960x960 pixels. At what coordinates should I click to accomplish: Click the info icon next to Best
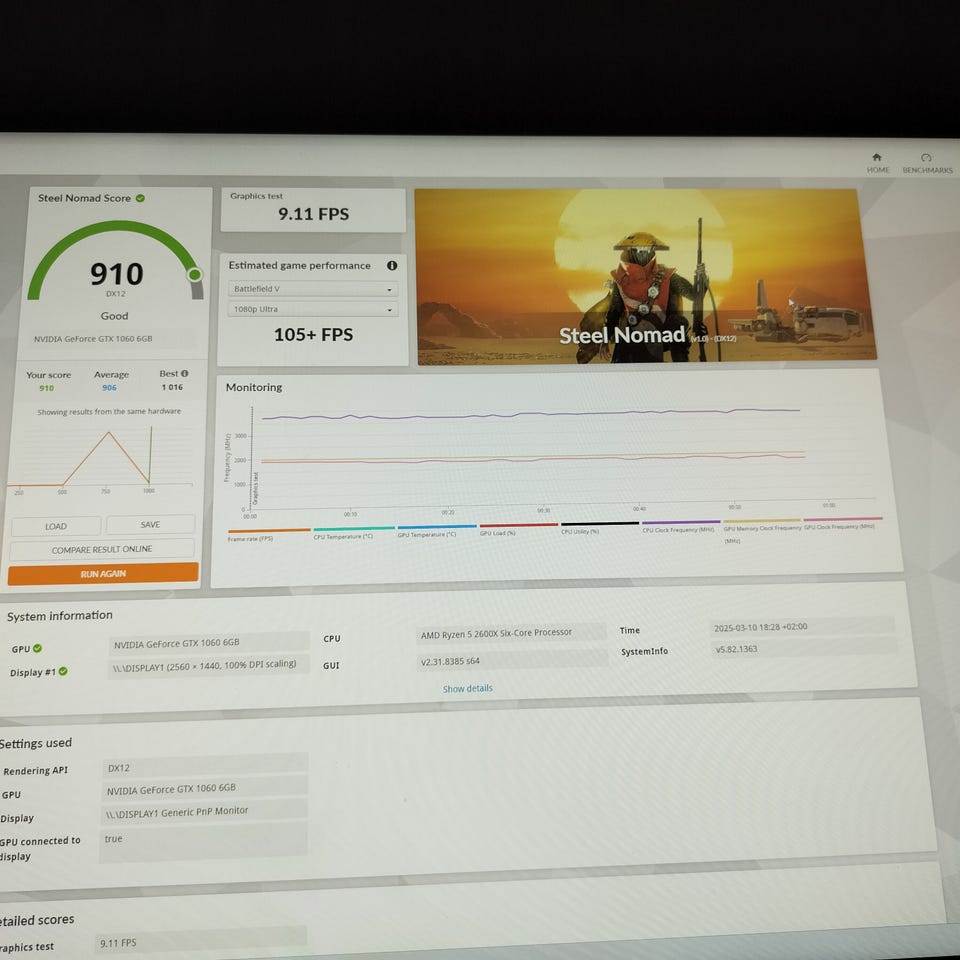pyautogui.click(x=184, y=373)
